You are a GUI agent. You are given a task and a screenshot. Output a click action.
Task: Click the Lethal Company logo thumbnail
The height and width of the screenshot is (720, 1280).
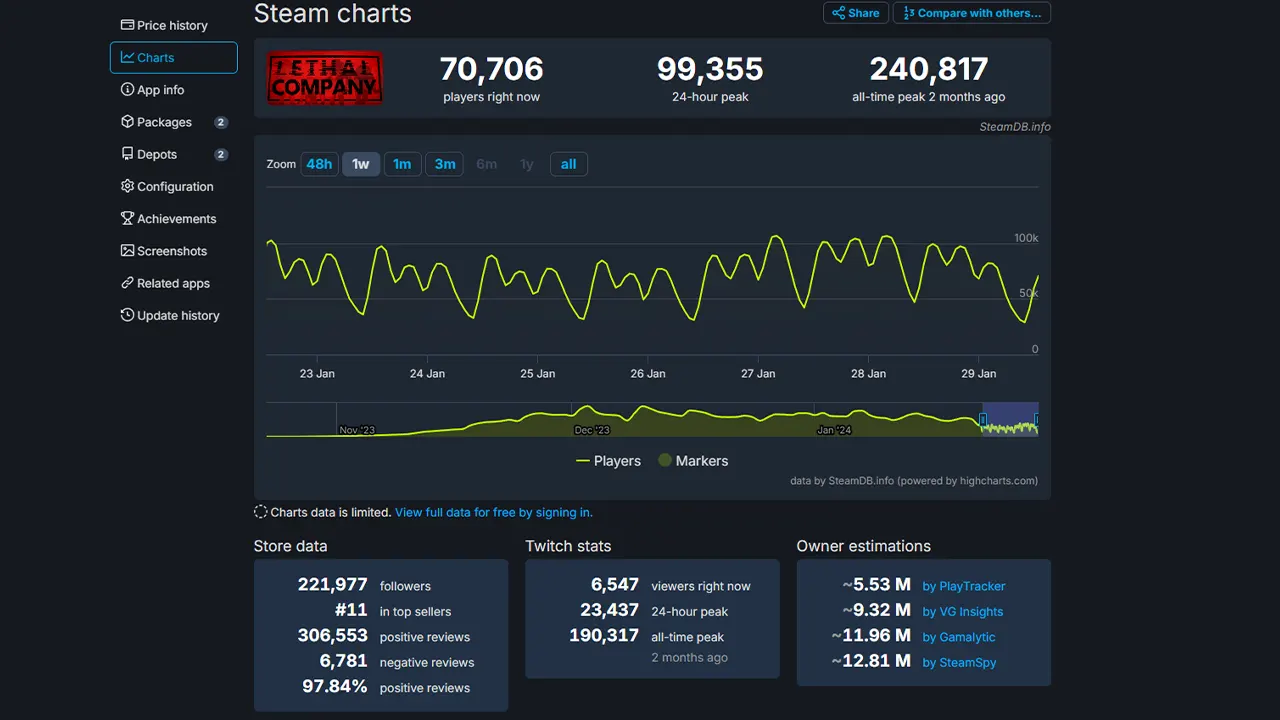click(x=325, y=78)
